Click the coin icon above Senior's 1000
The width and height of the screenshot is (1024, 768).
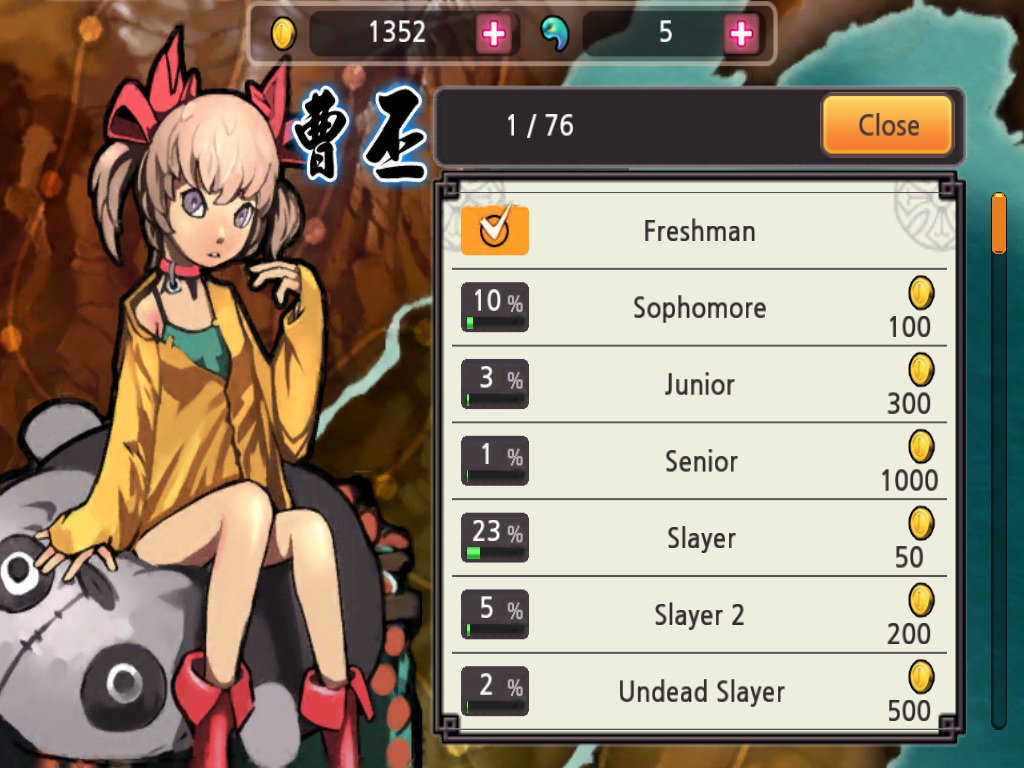click(921, 447)
